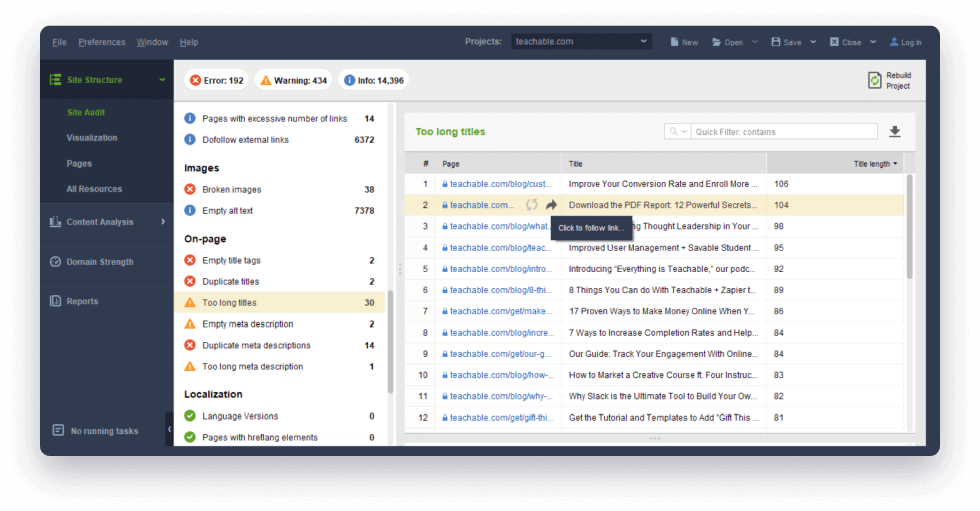
Task: Click the Duplicate titles error icon
Action: pyautogui.click(x=190, y=281)
